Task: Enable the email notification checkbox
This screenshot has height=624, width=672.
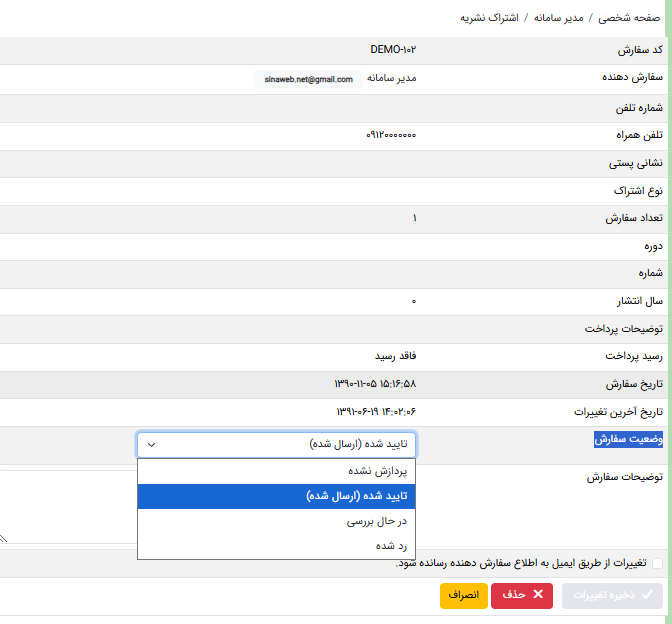Action: click(x=656, y=563)
